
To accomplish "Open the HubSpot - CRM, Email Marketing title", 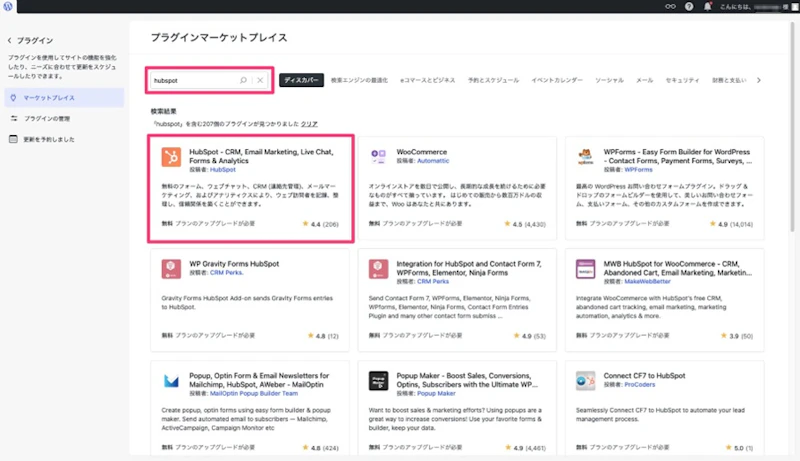I will (x=261, y=156).
